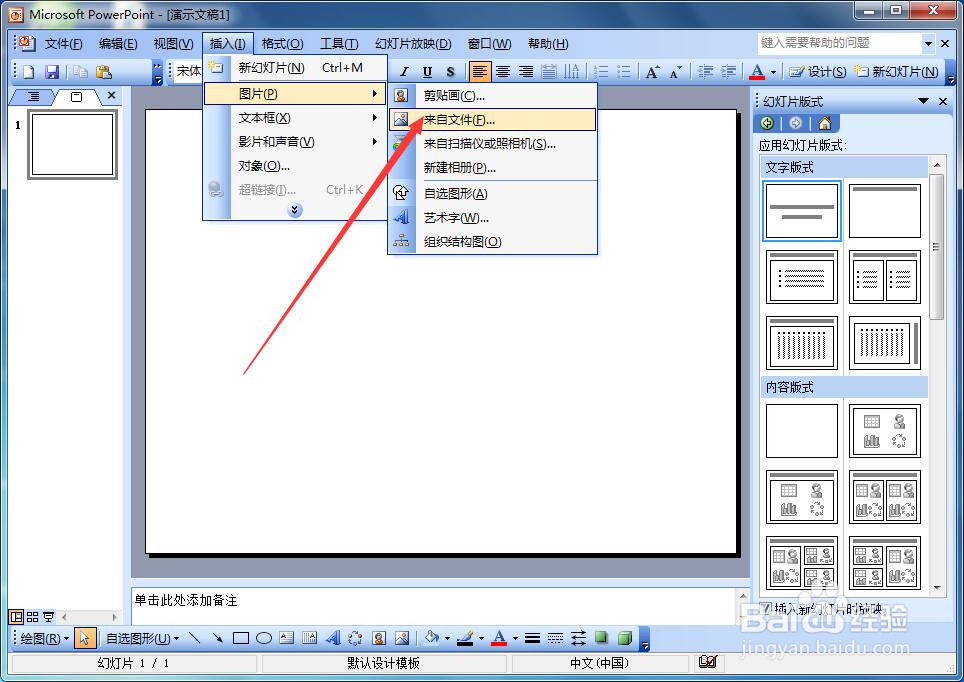Viewport: 964px width, 682px height.
Task: Click in the help question input box
Action: (839, 43)
